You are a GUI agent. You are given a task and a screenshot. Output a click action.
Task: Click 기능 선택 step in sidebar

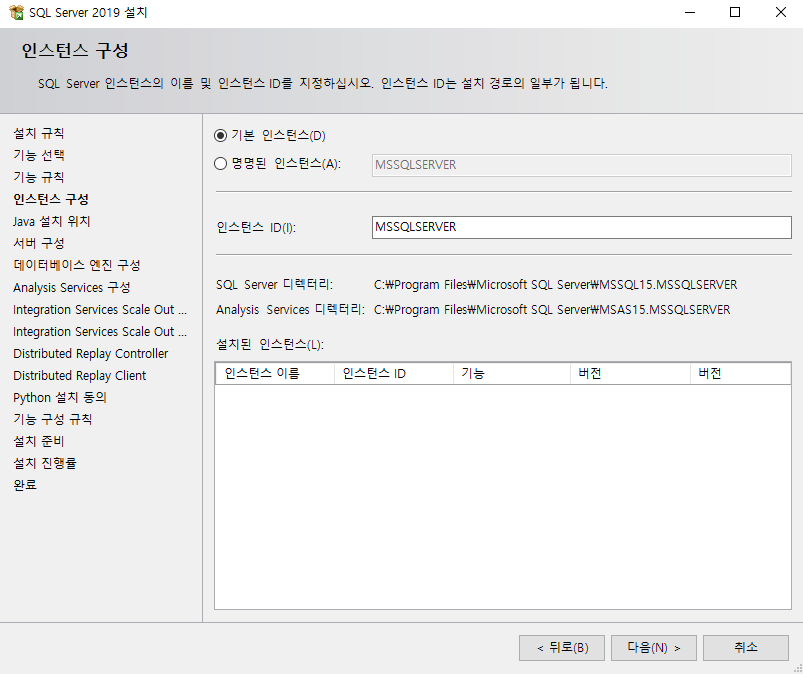(x=39, y=155)
